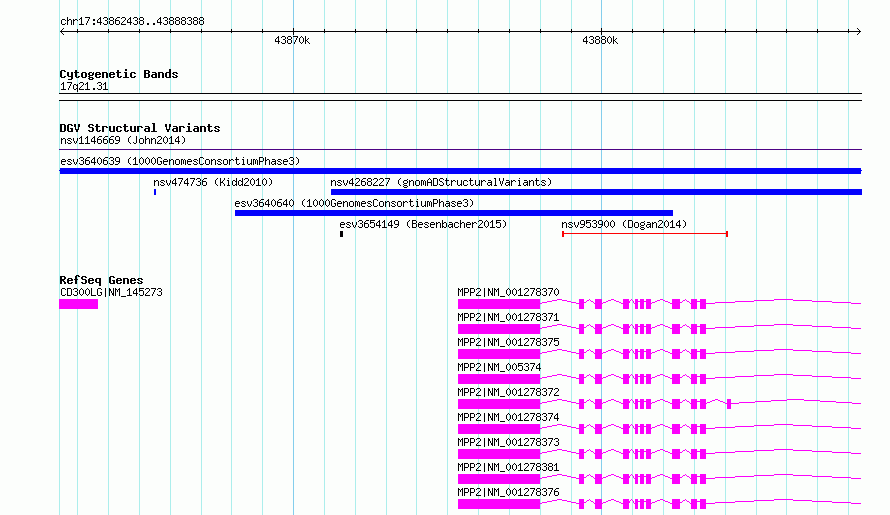The width and height of the screenshot is (890, 515).
Task: Click the 43870k ruler tick label
Action: tap(292, 40)
